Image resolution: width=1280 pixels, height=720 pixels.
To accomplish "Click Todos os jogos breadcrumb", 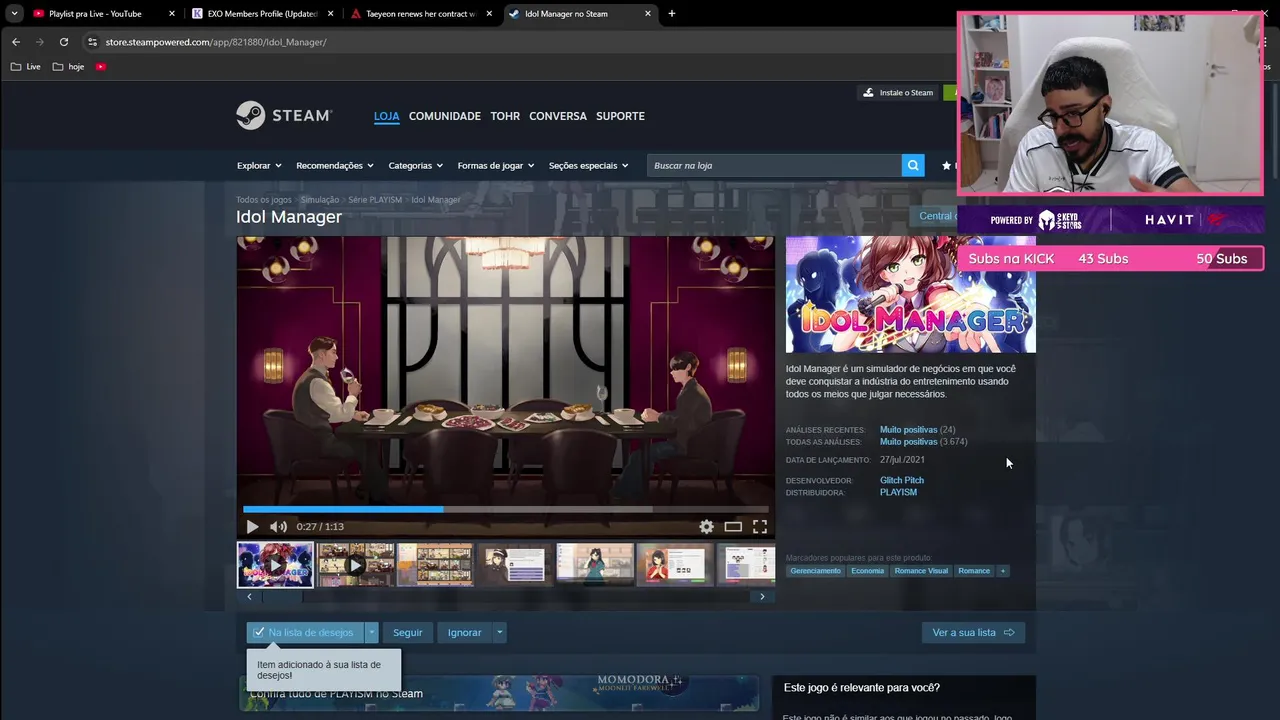I will click(x=264, y=200).
